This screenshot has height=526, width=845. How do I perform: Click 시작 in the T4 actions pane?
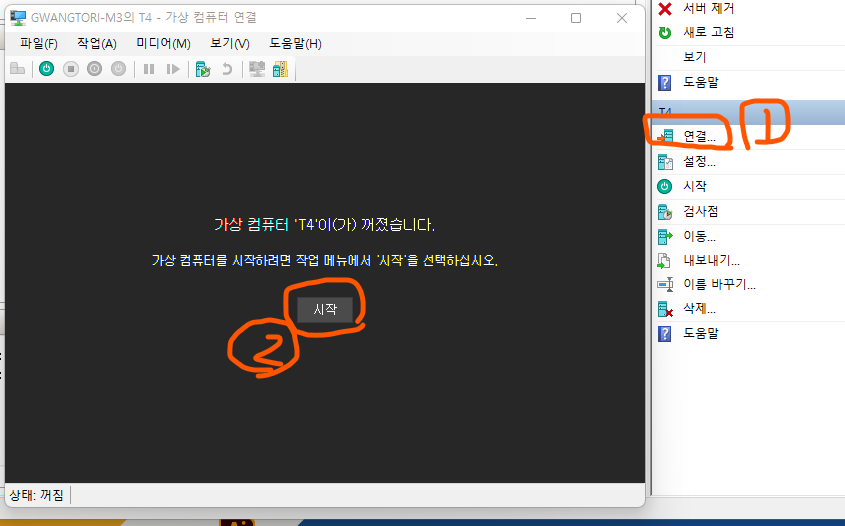pyautogui.click(x=695, y=186)
